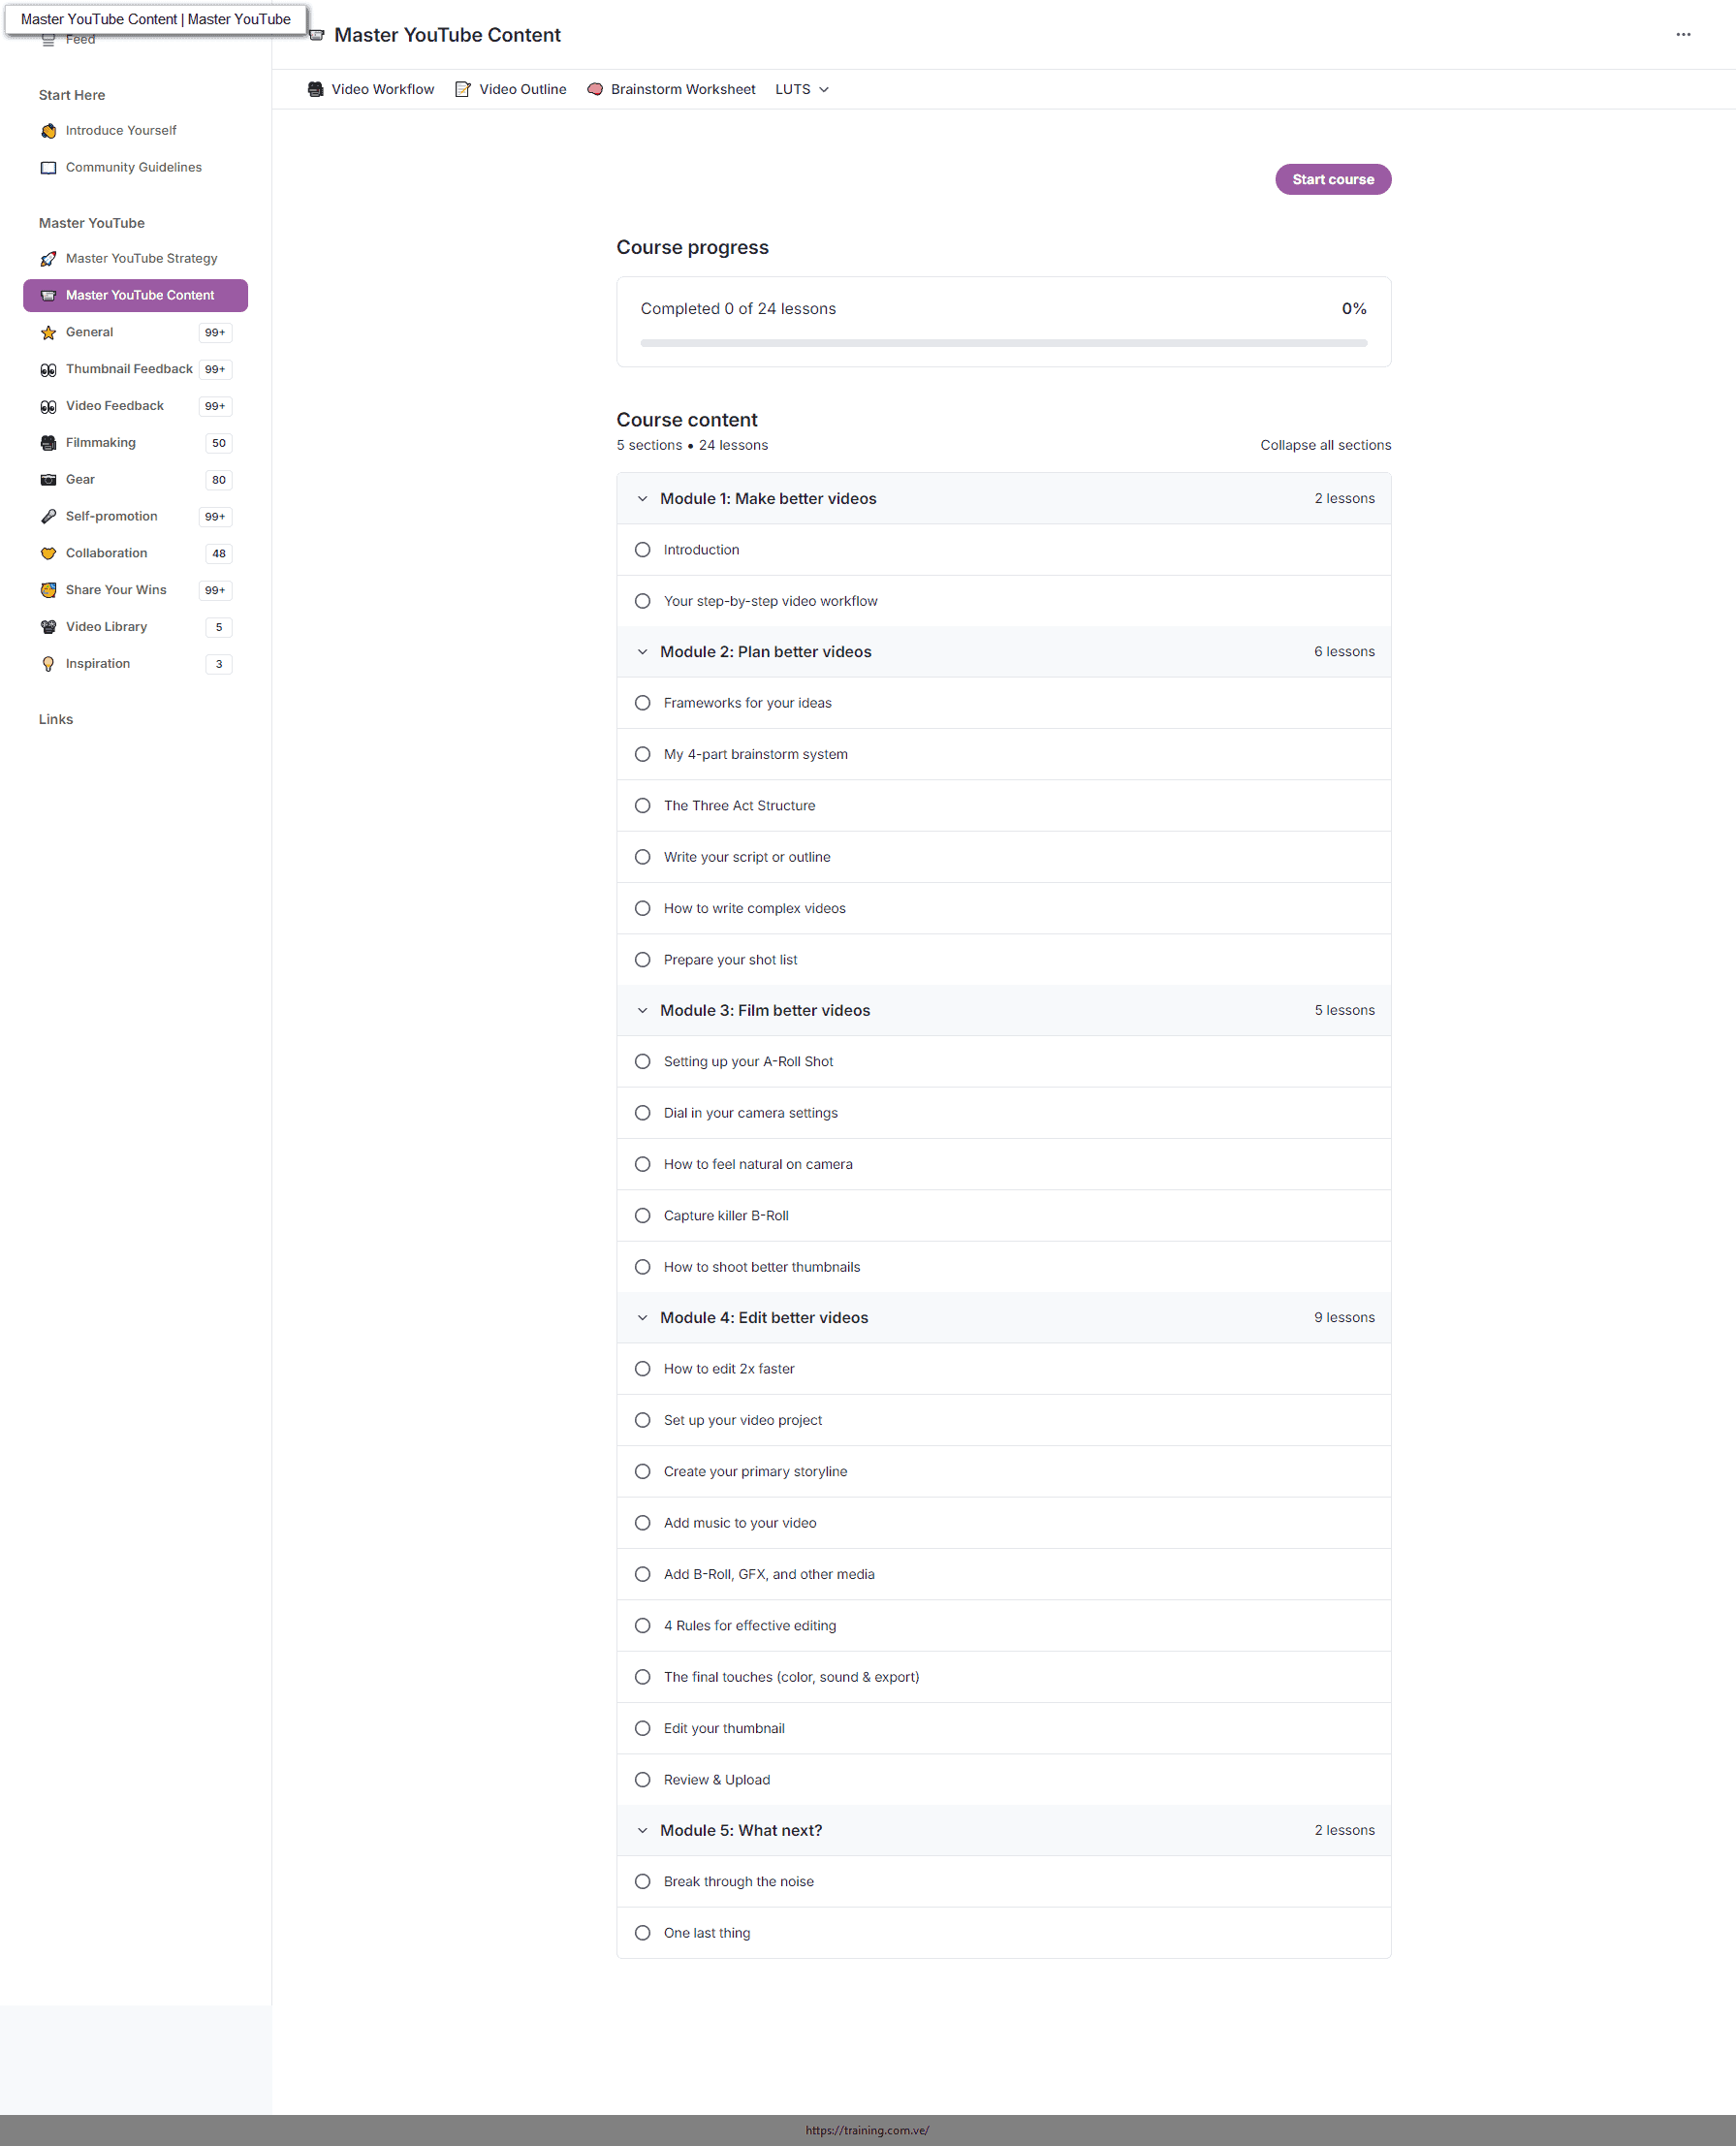Click the lightbulb icon beside Inspiration
Viewport: 1736px width, 2146px height.
click(48, 664)
